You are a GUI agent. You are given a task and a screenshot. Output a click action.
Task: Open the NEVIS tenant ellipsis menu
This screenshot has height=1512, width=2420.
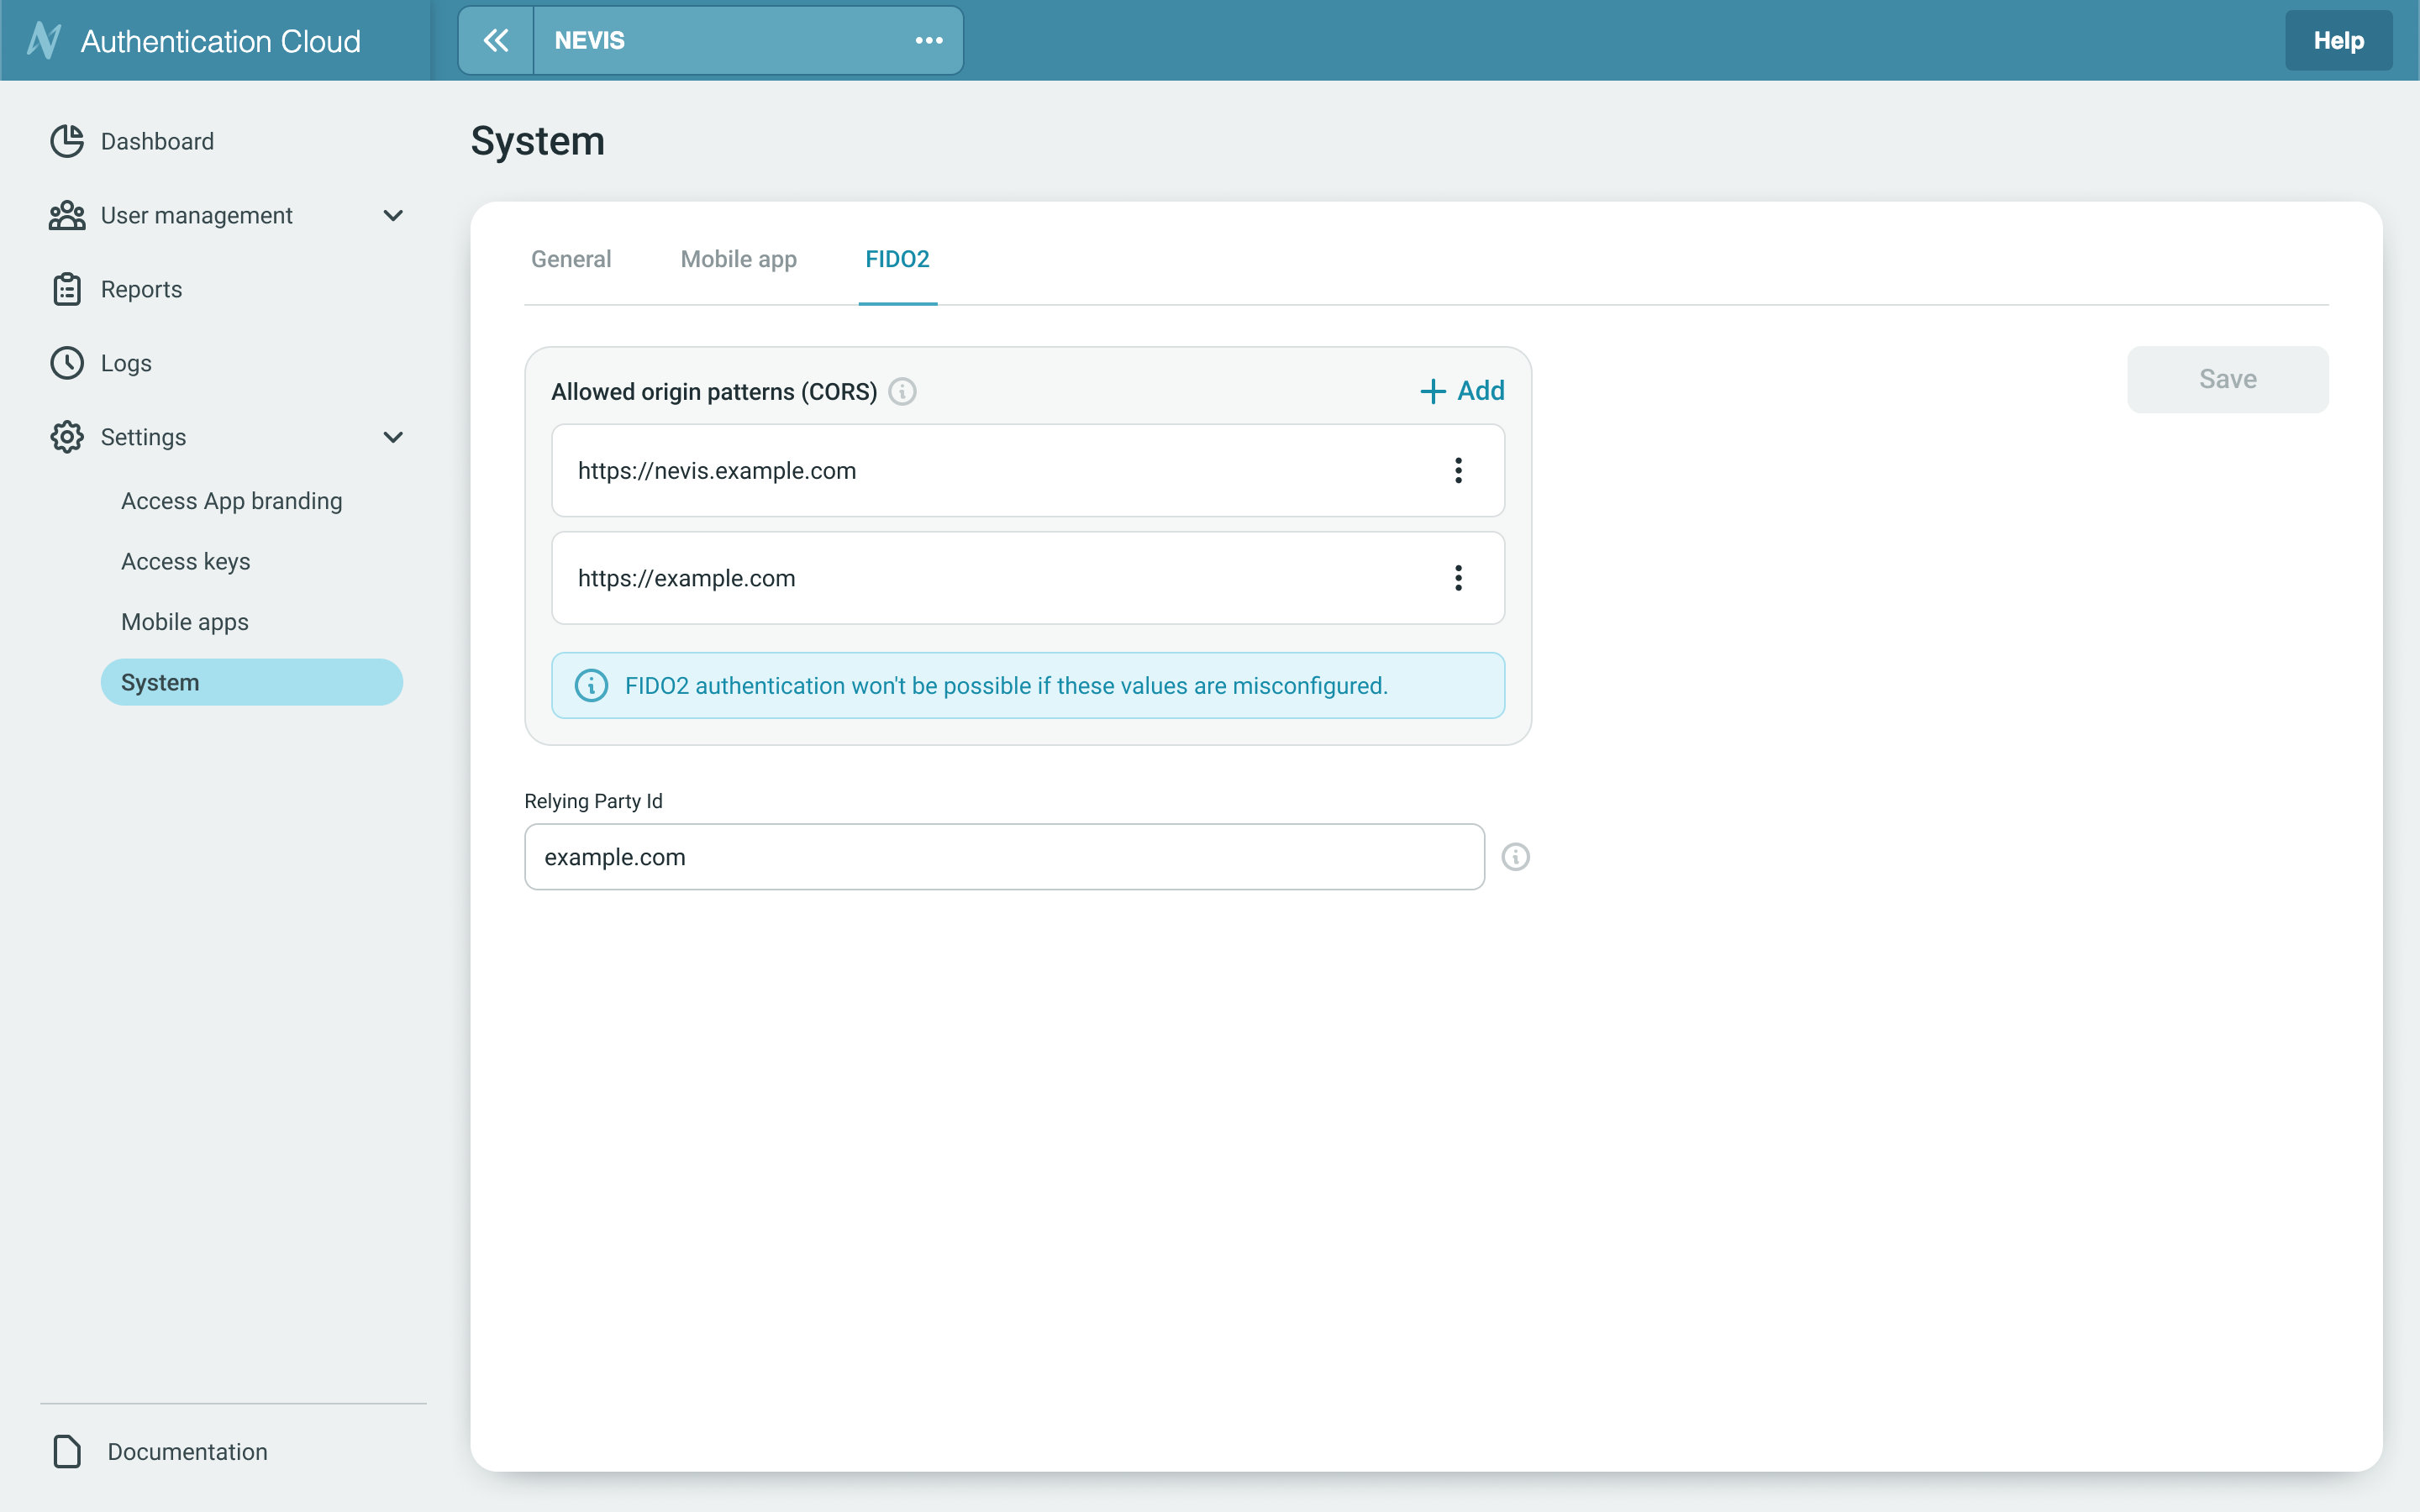[x=928, y=40]
